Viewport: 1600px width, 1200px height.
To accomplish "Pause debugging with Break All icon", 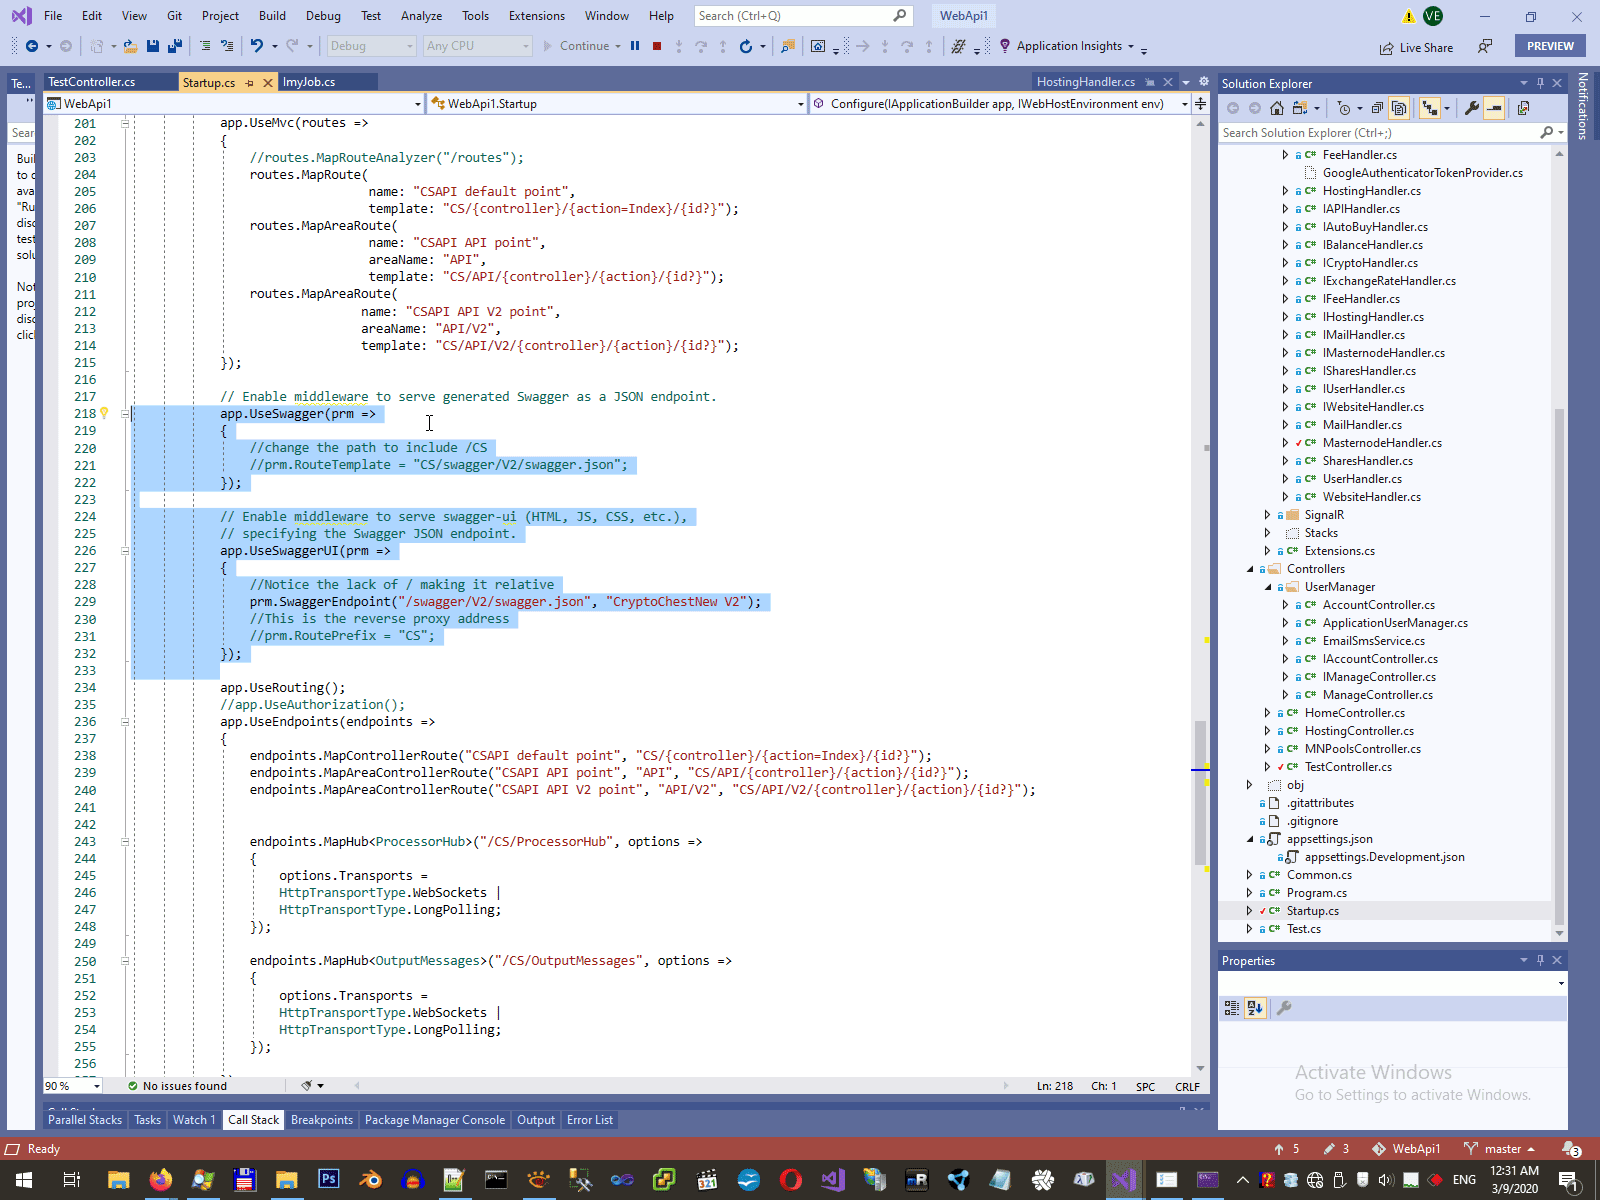I will (x=635, y=46).
